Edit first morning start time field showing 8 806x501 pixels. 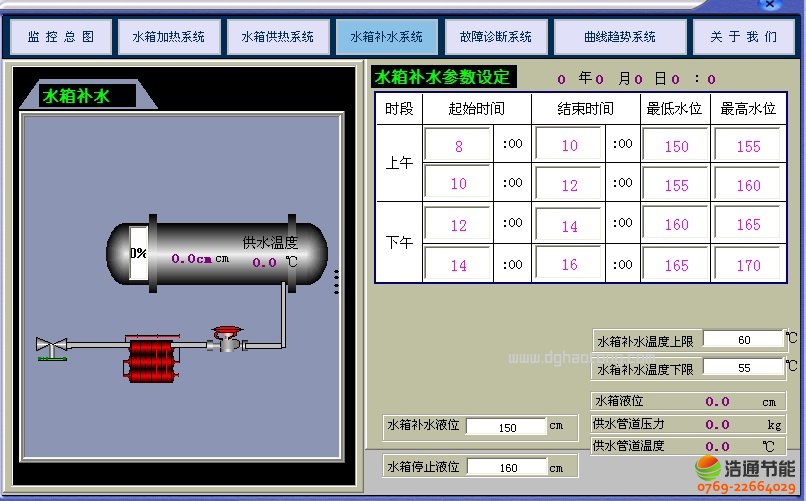coord(458,146)
